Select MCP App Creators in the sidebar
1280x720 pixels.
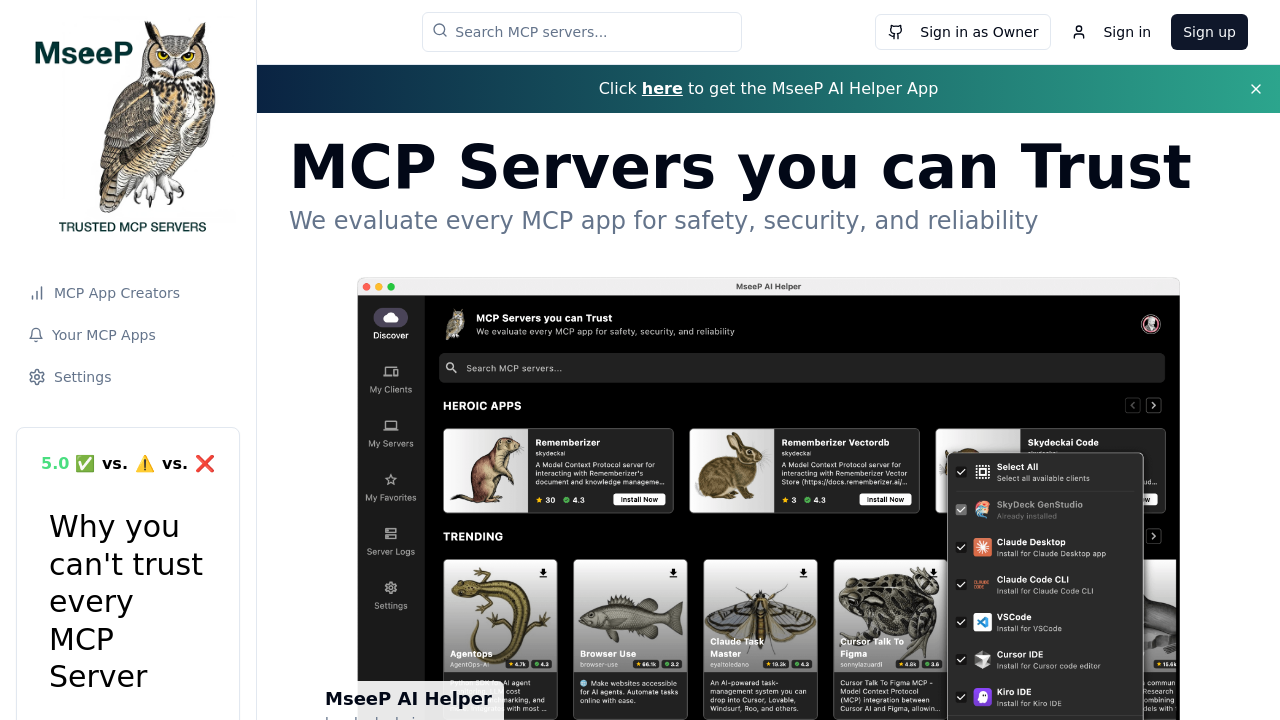click(104, 292)
